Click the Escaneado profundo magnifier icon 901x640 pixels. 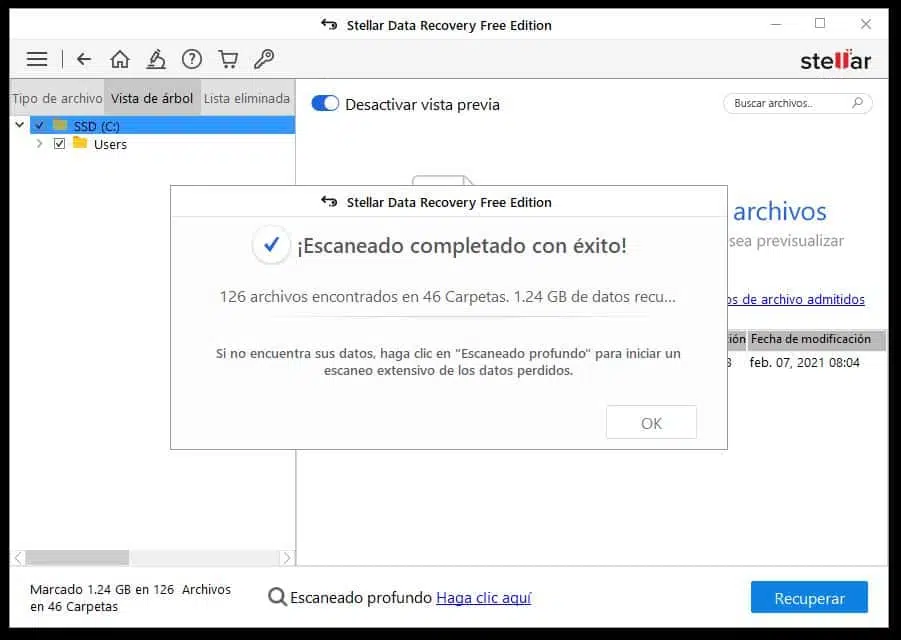[277, 597]
